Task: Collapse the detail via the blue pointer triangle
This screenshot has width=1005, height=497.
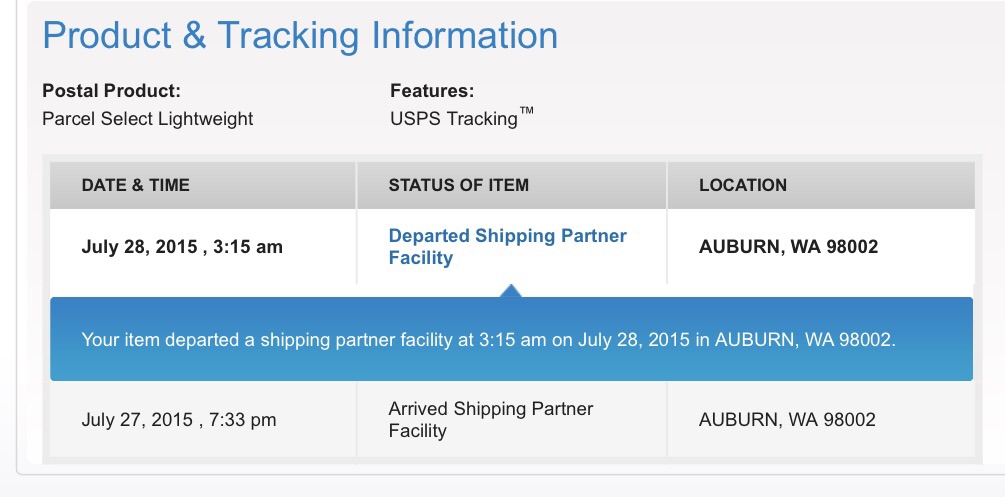Action: [x=510, y=291]
